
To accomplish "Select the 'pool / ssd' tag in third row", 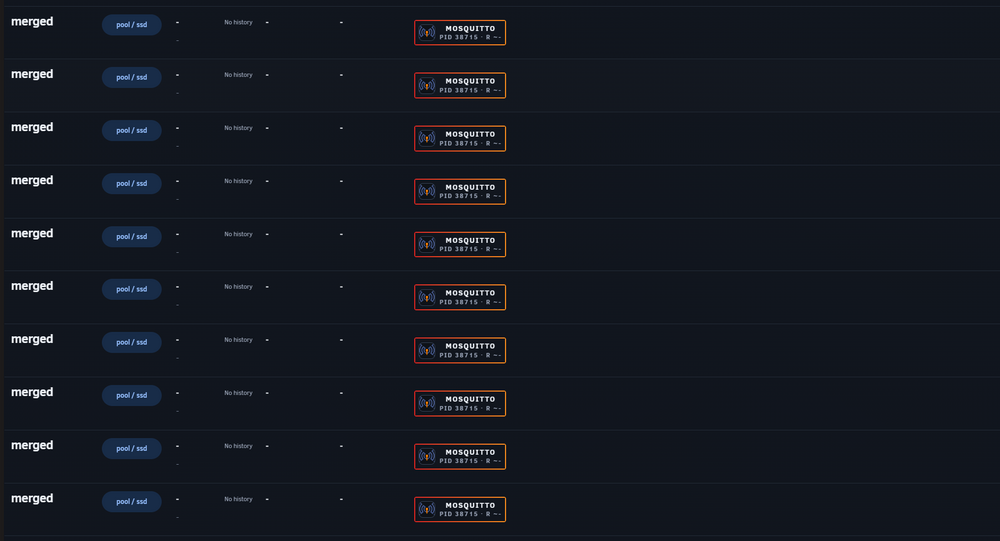I will click(x=131, y=130).
